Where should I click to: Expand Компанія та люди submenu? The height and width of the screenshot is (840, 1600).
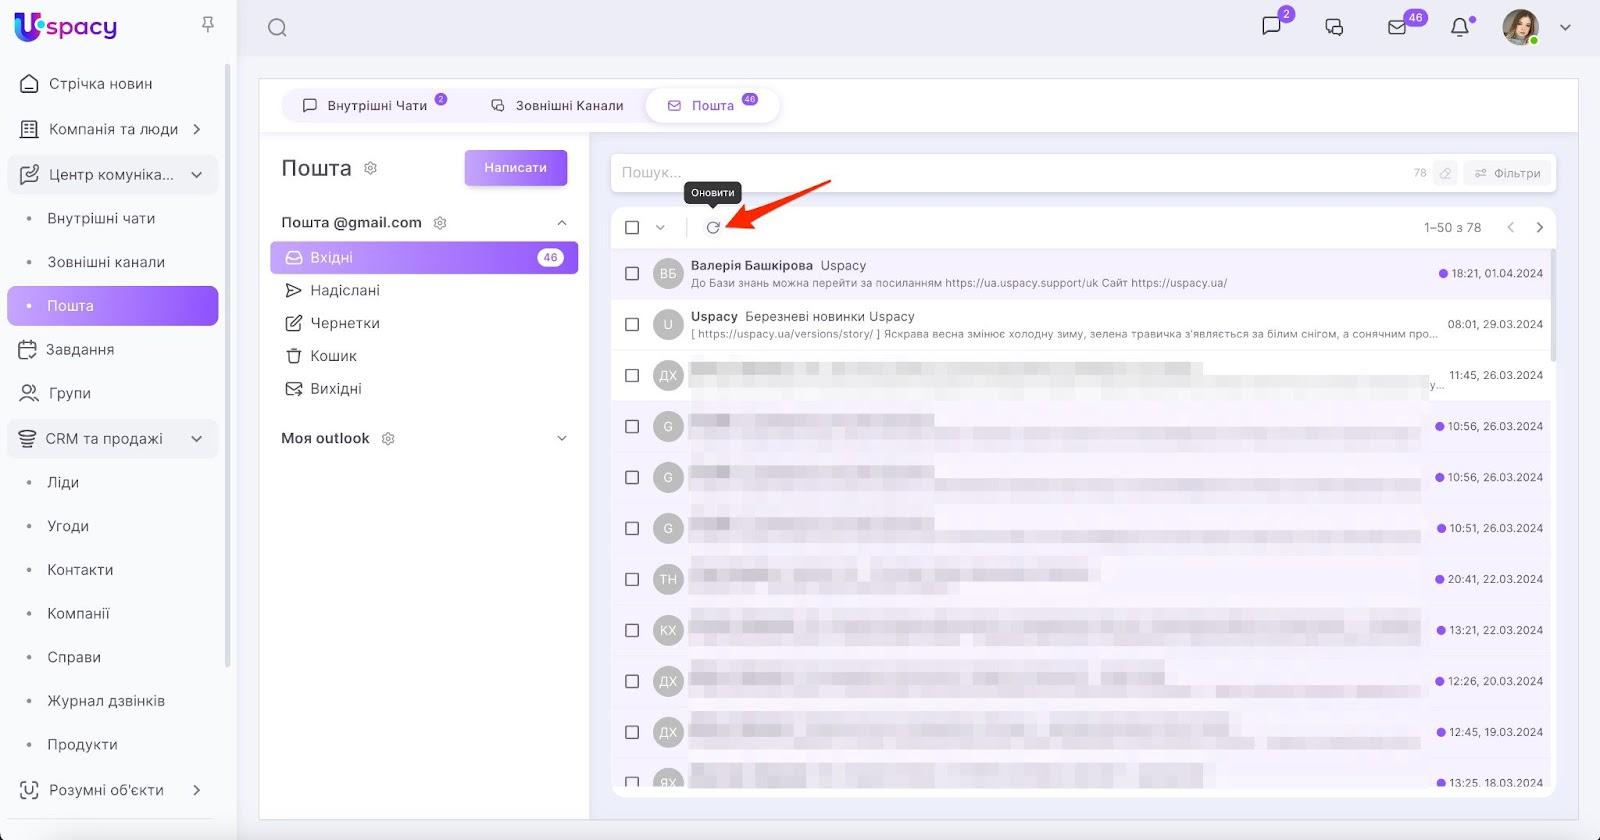197,129
